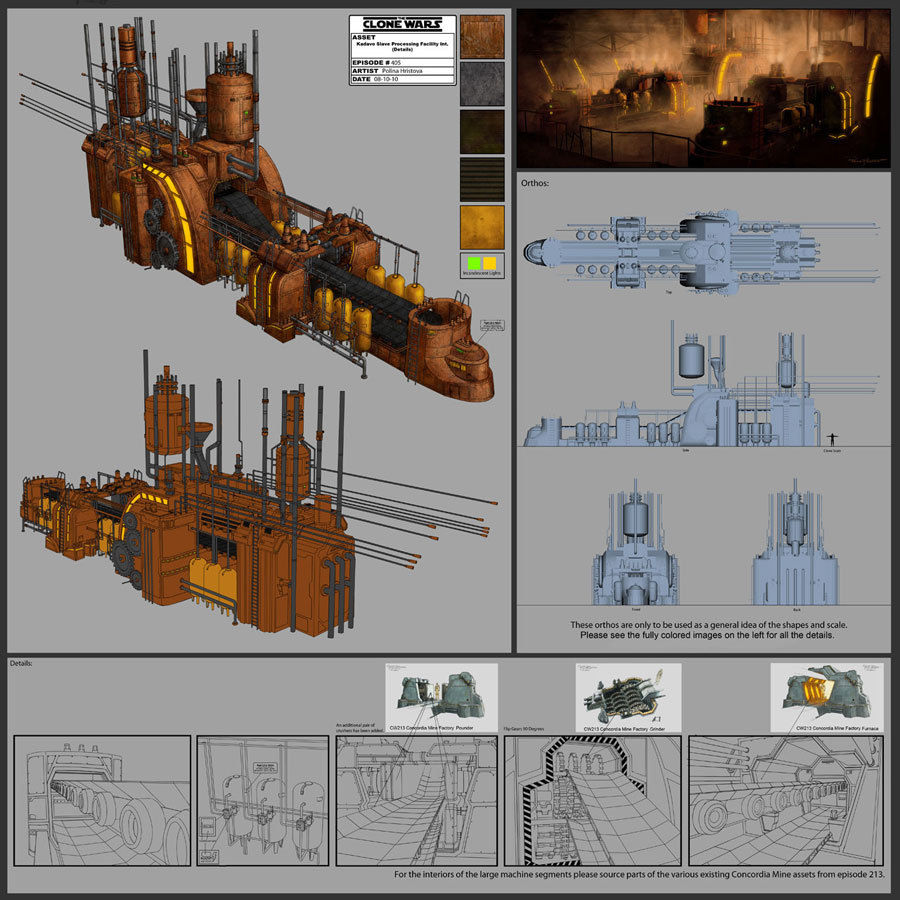Click the 'For the interiors of the large machine' note
900x900 pixels.
click(639, 874)
